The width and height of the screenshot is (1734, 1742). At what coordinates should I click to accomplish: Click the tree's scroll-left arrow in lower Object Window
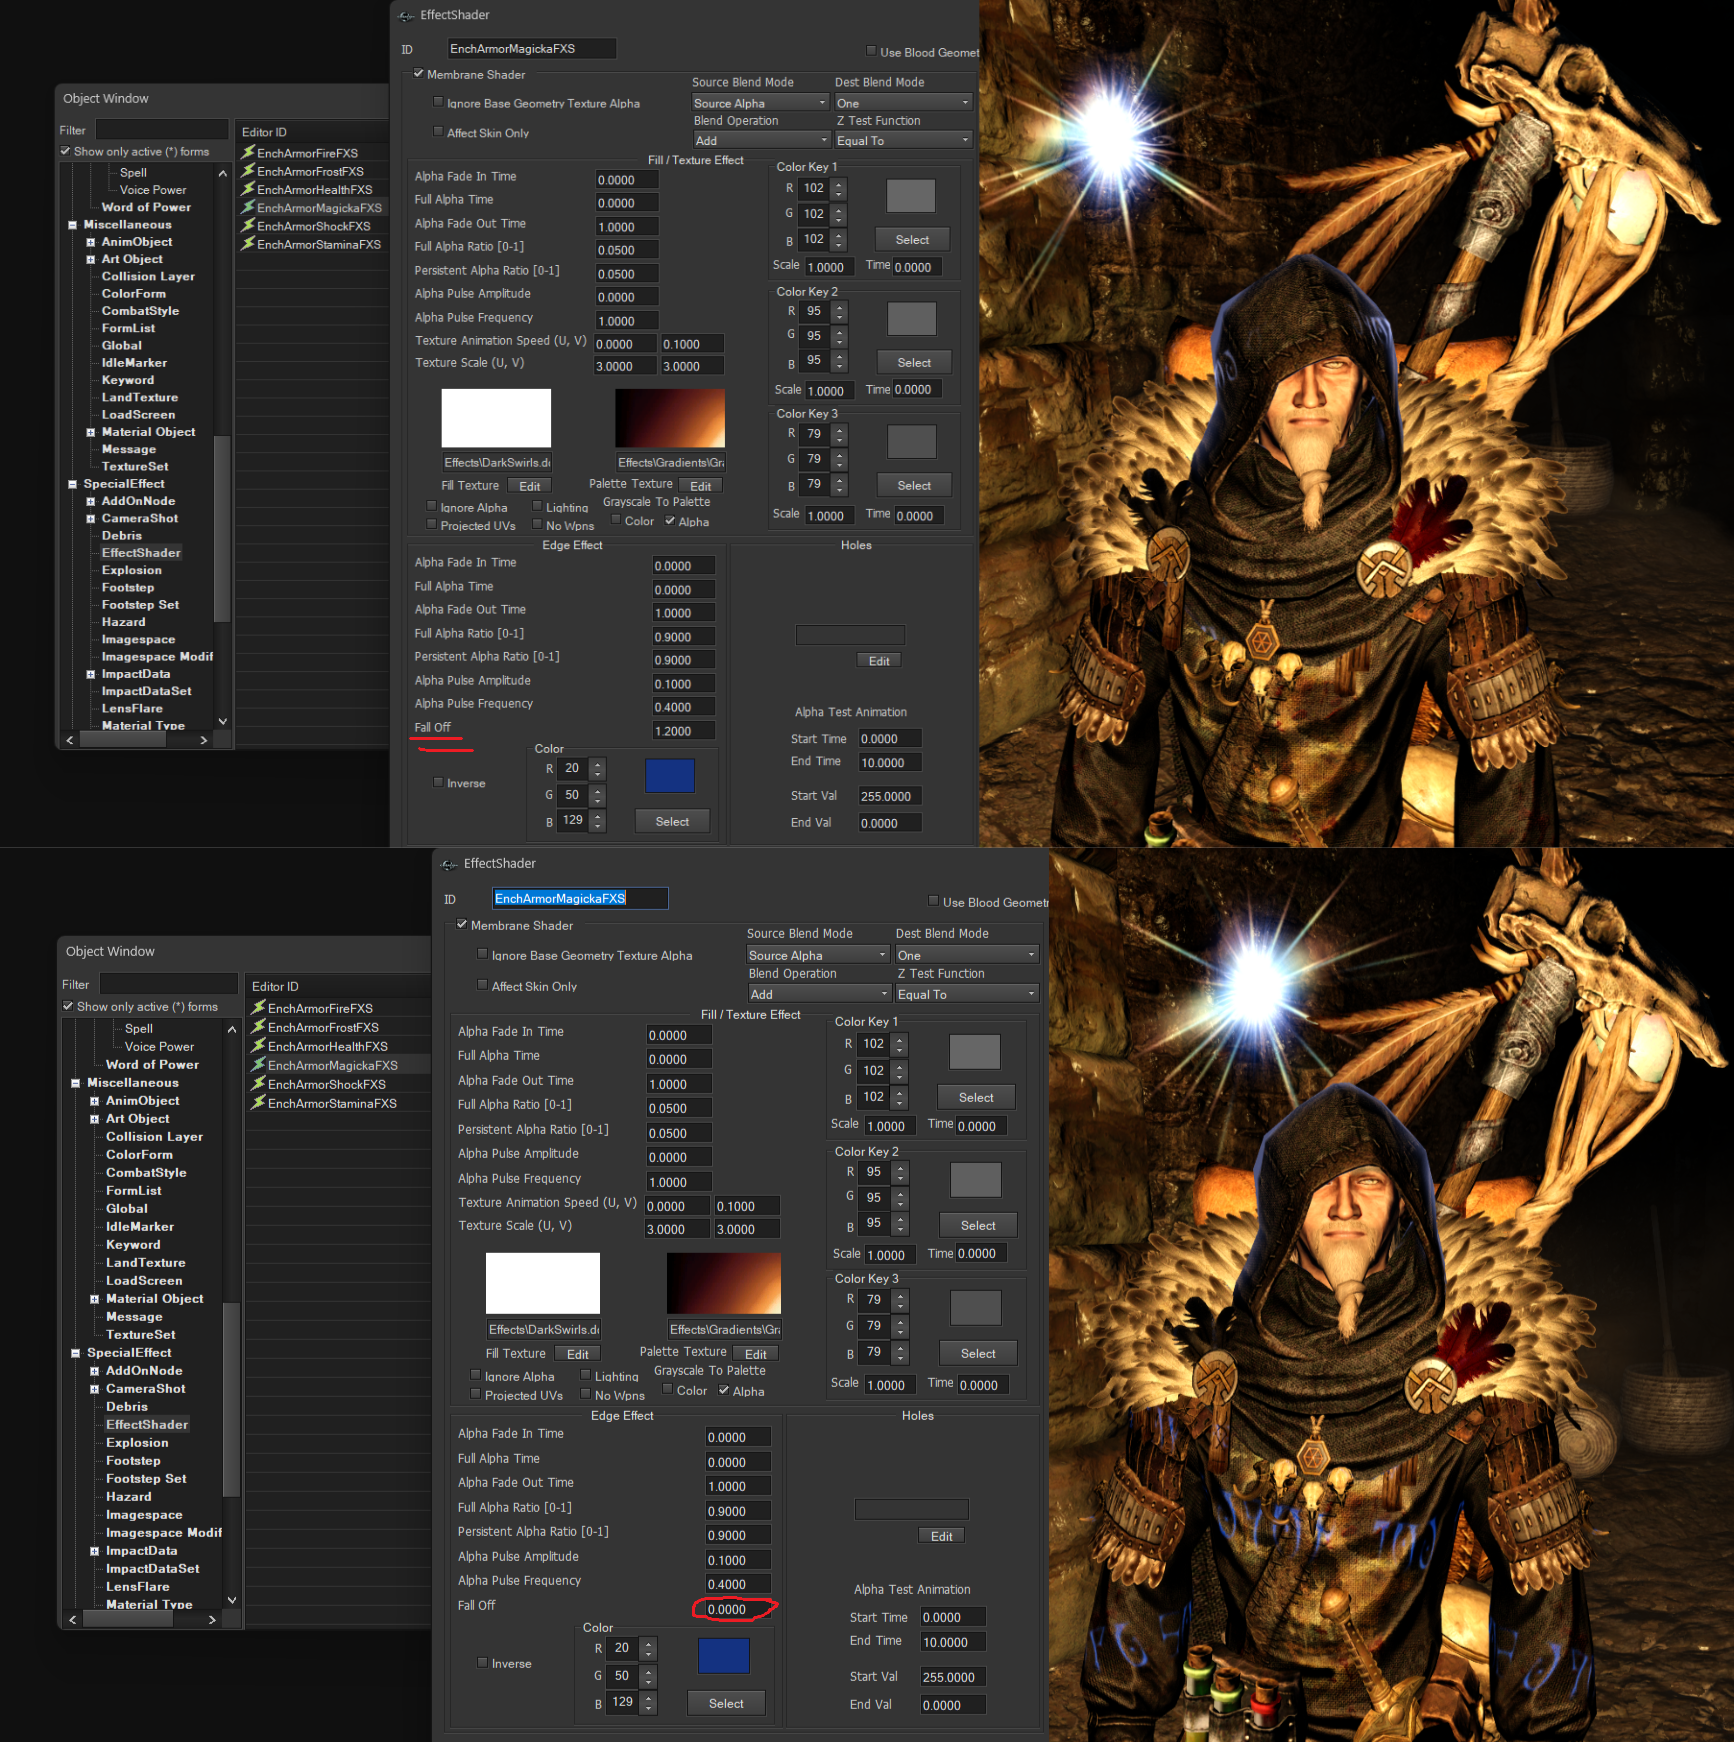point(72,1620)
